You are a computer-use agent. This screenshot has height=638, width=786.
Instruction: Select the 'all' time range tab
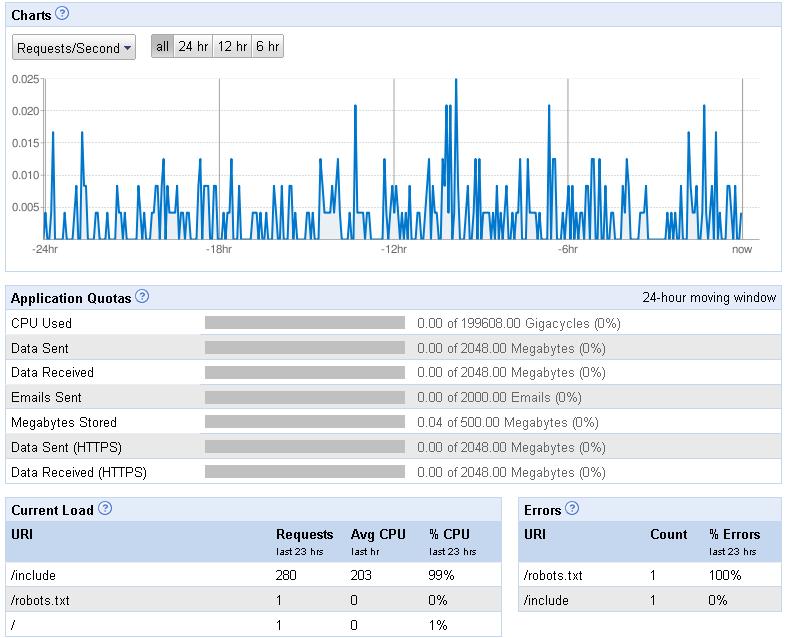(x=162, y=47)
